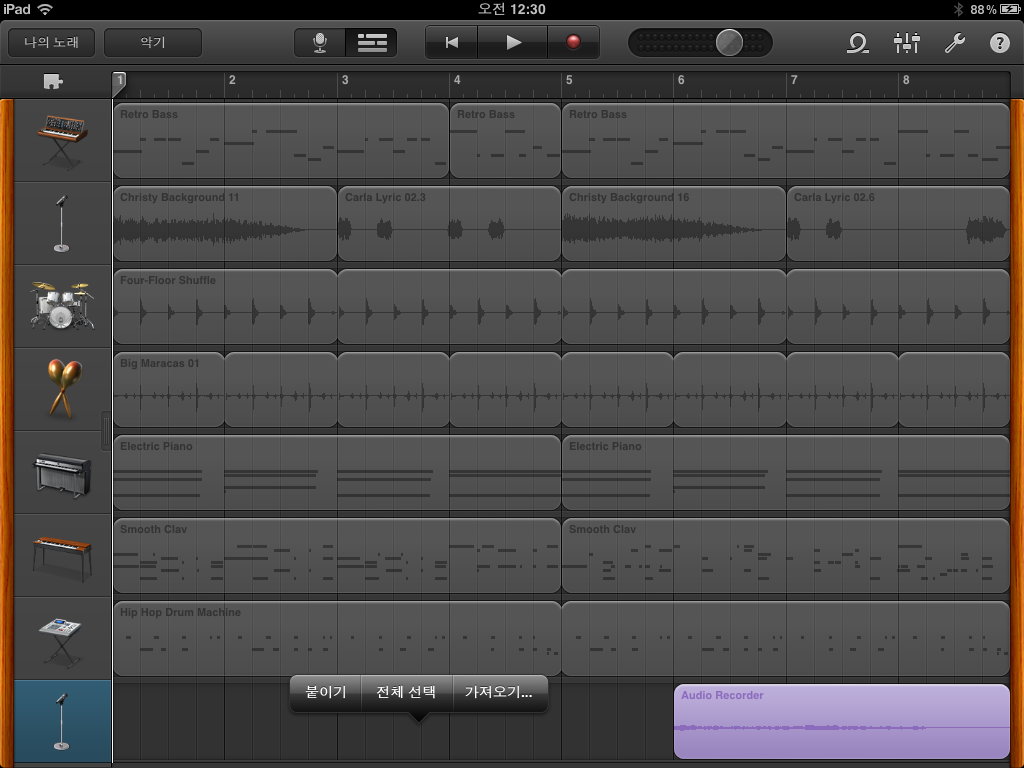Screen dimensions: 1024x768
Task: Check the battery status icon
Action: [1008, 9]
